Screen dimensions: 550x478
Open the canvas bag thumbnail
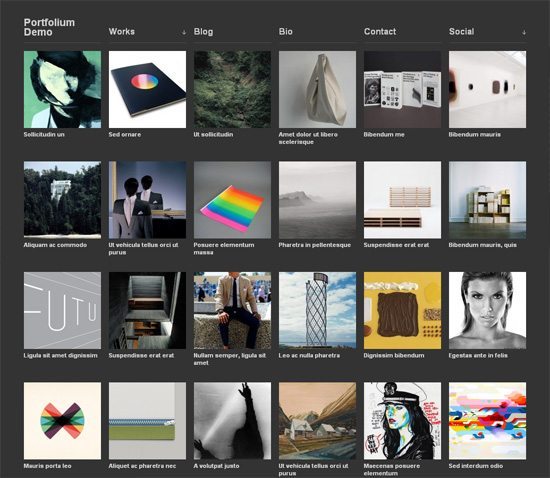[x=317, y=89]
